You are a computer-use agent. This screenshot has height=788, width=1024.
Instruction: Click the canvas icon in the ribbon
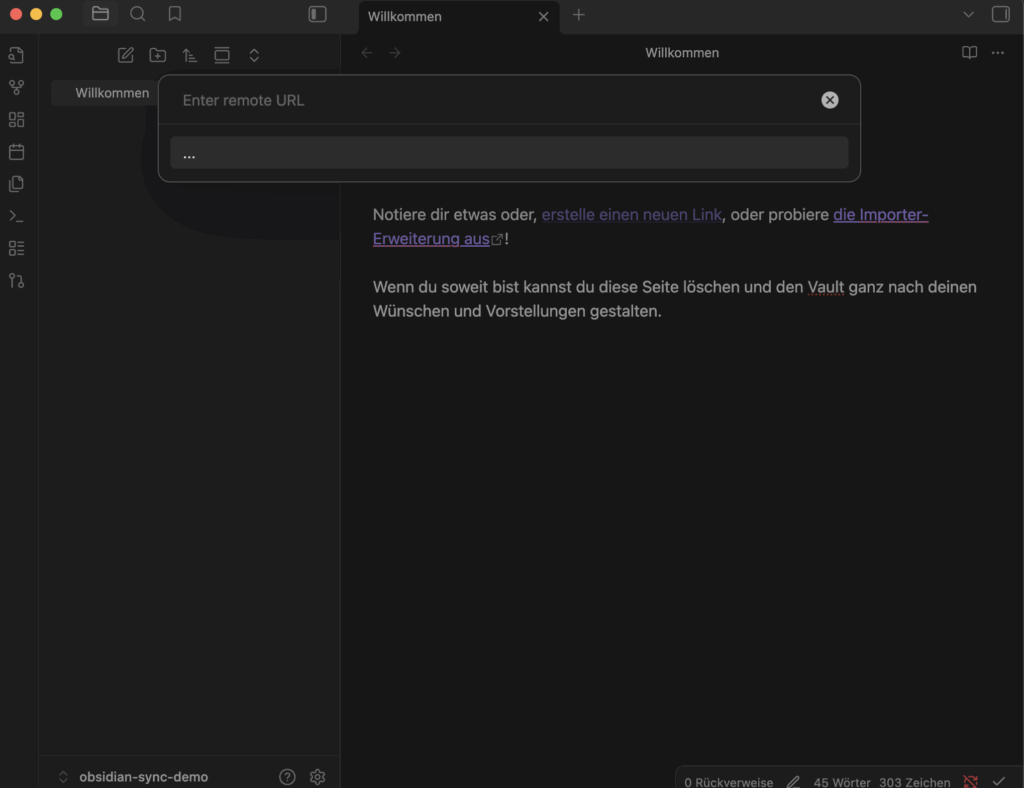click(16, 120)
